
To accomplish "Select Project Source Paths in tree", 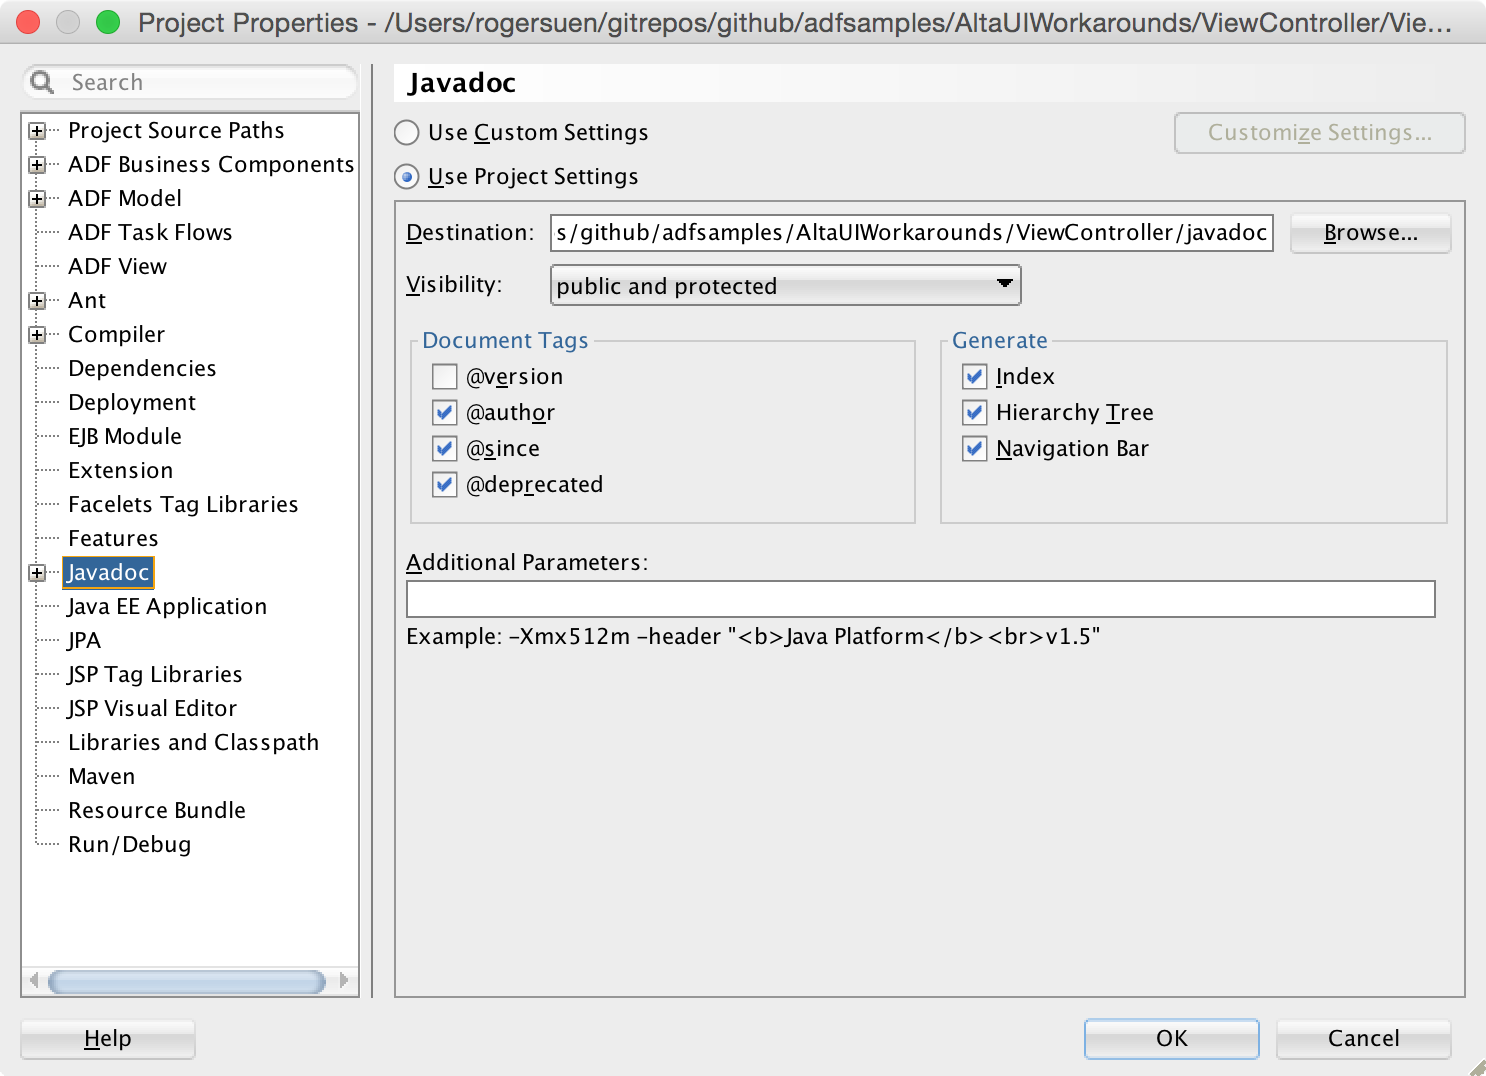I will [176, 131].
